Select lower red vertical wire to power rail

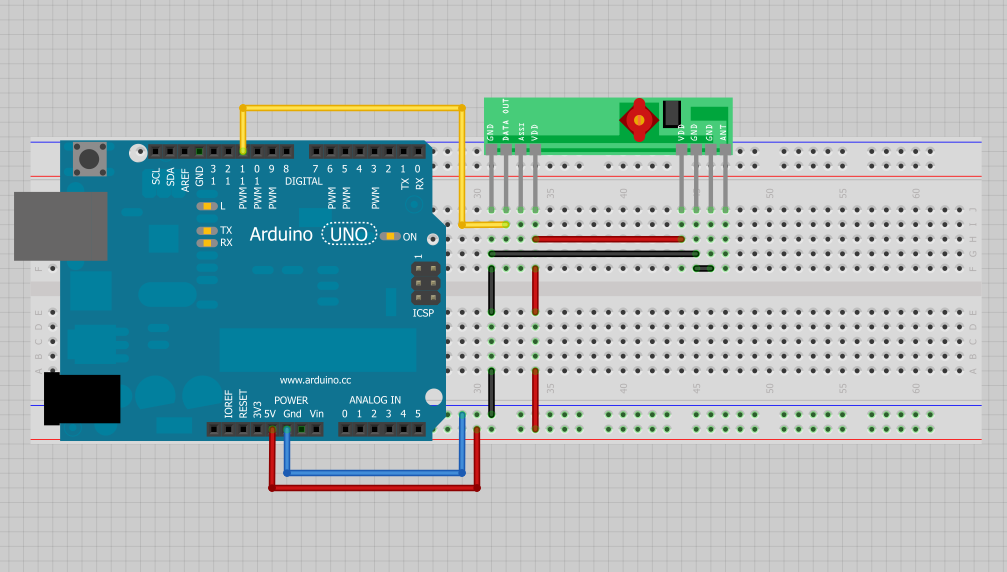535,399
